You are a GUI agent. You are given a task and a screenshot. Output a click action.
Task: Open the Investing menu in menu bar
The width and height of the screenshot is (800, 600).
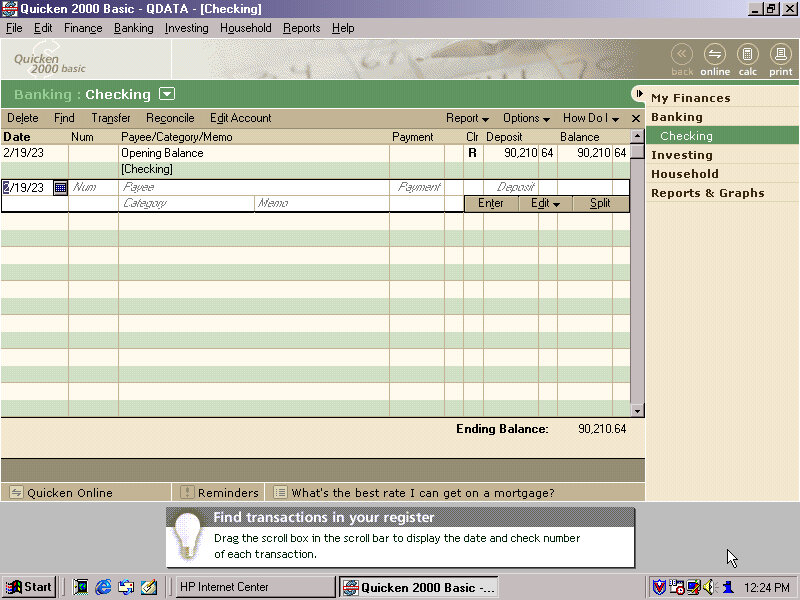[x=186, y=28]
